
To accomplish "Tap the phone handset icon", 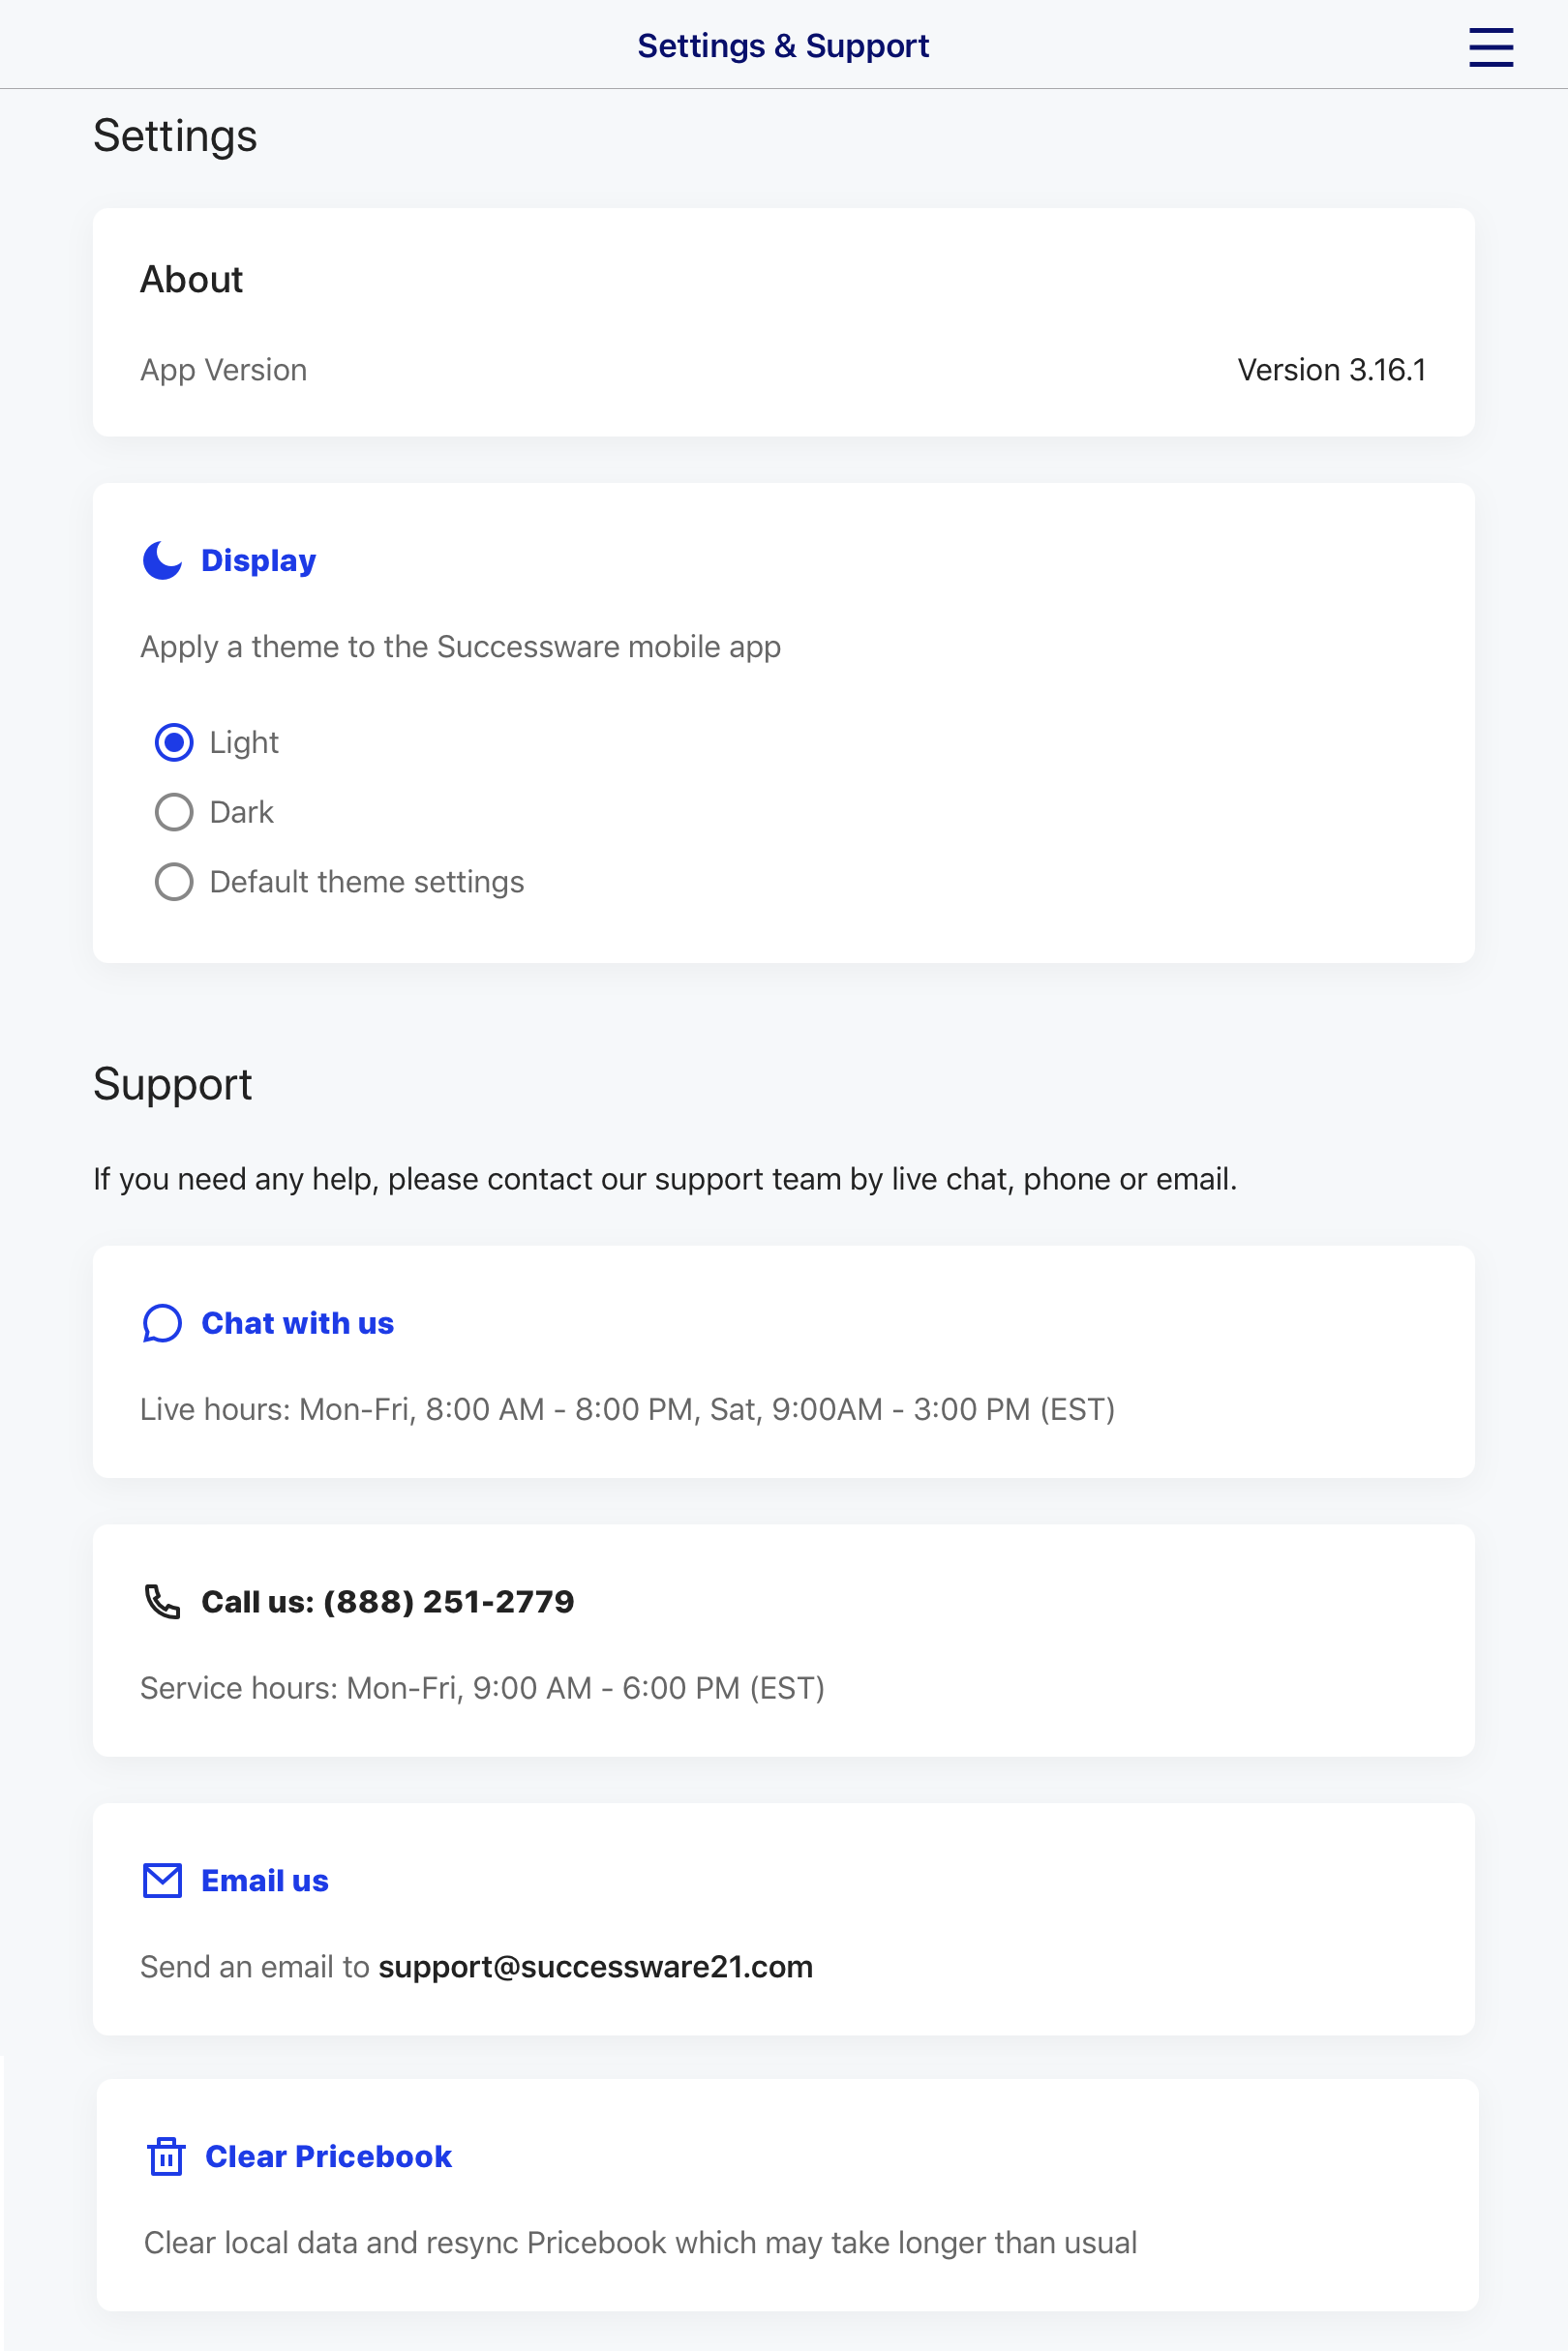I will tap(162, 1602).
